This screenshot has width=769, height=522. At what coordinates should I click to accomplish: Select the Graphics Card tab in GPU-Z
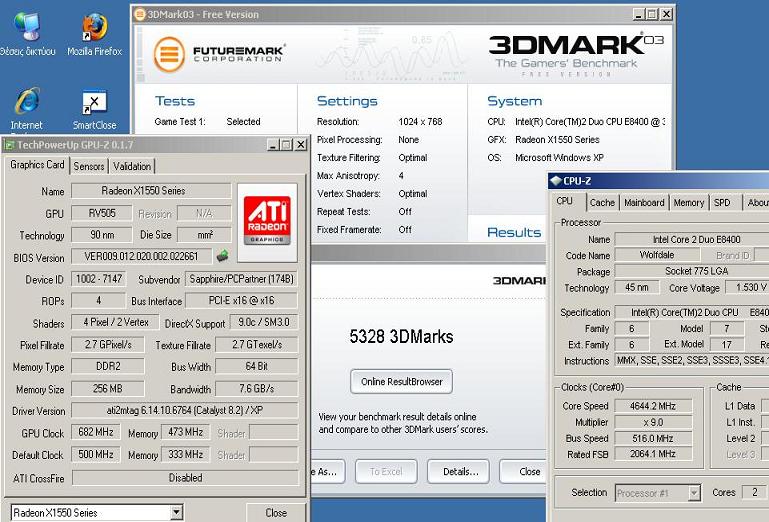[x=37, y=165]
